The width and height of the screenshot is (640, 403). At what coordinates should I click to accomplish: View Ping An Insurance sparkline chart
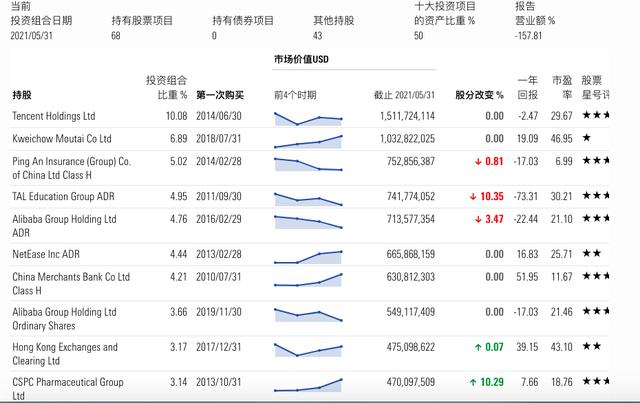pos(308,164)
